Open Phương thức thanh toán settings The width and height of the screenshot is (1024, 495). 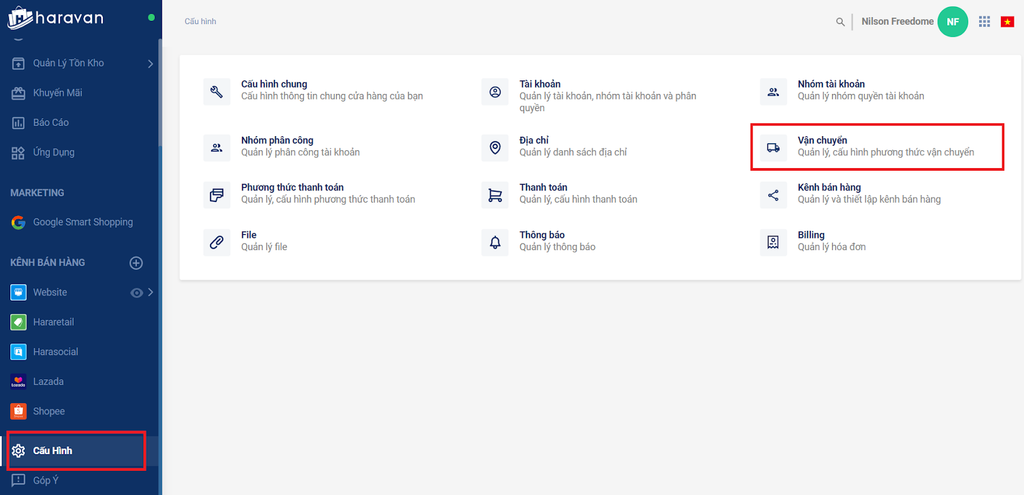[x=293, y=187]
